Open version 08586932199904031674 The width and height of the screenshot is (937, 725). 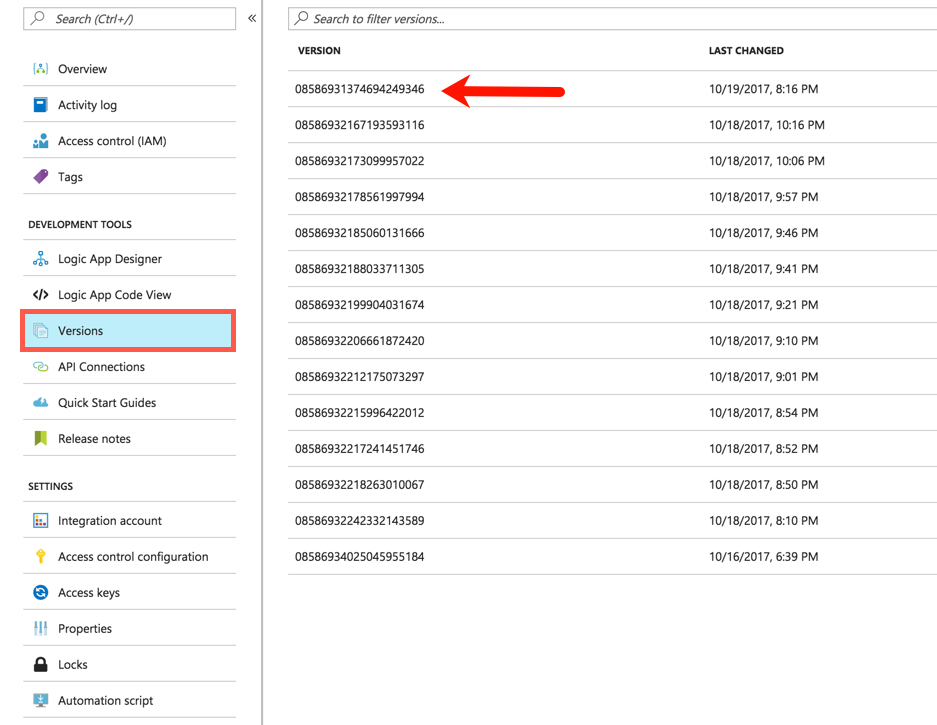[x=359, y=305]
